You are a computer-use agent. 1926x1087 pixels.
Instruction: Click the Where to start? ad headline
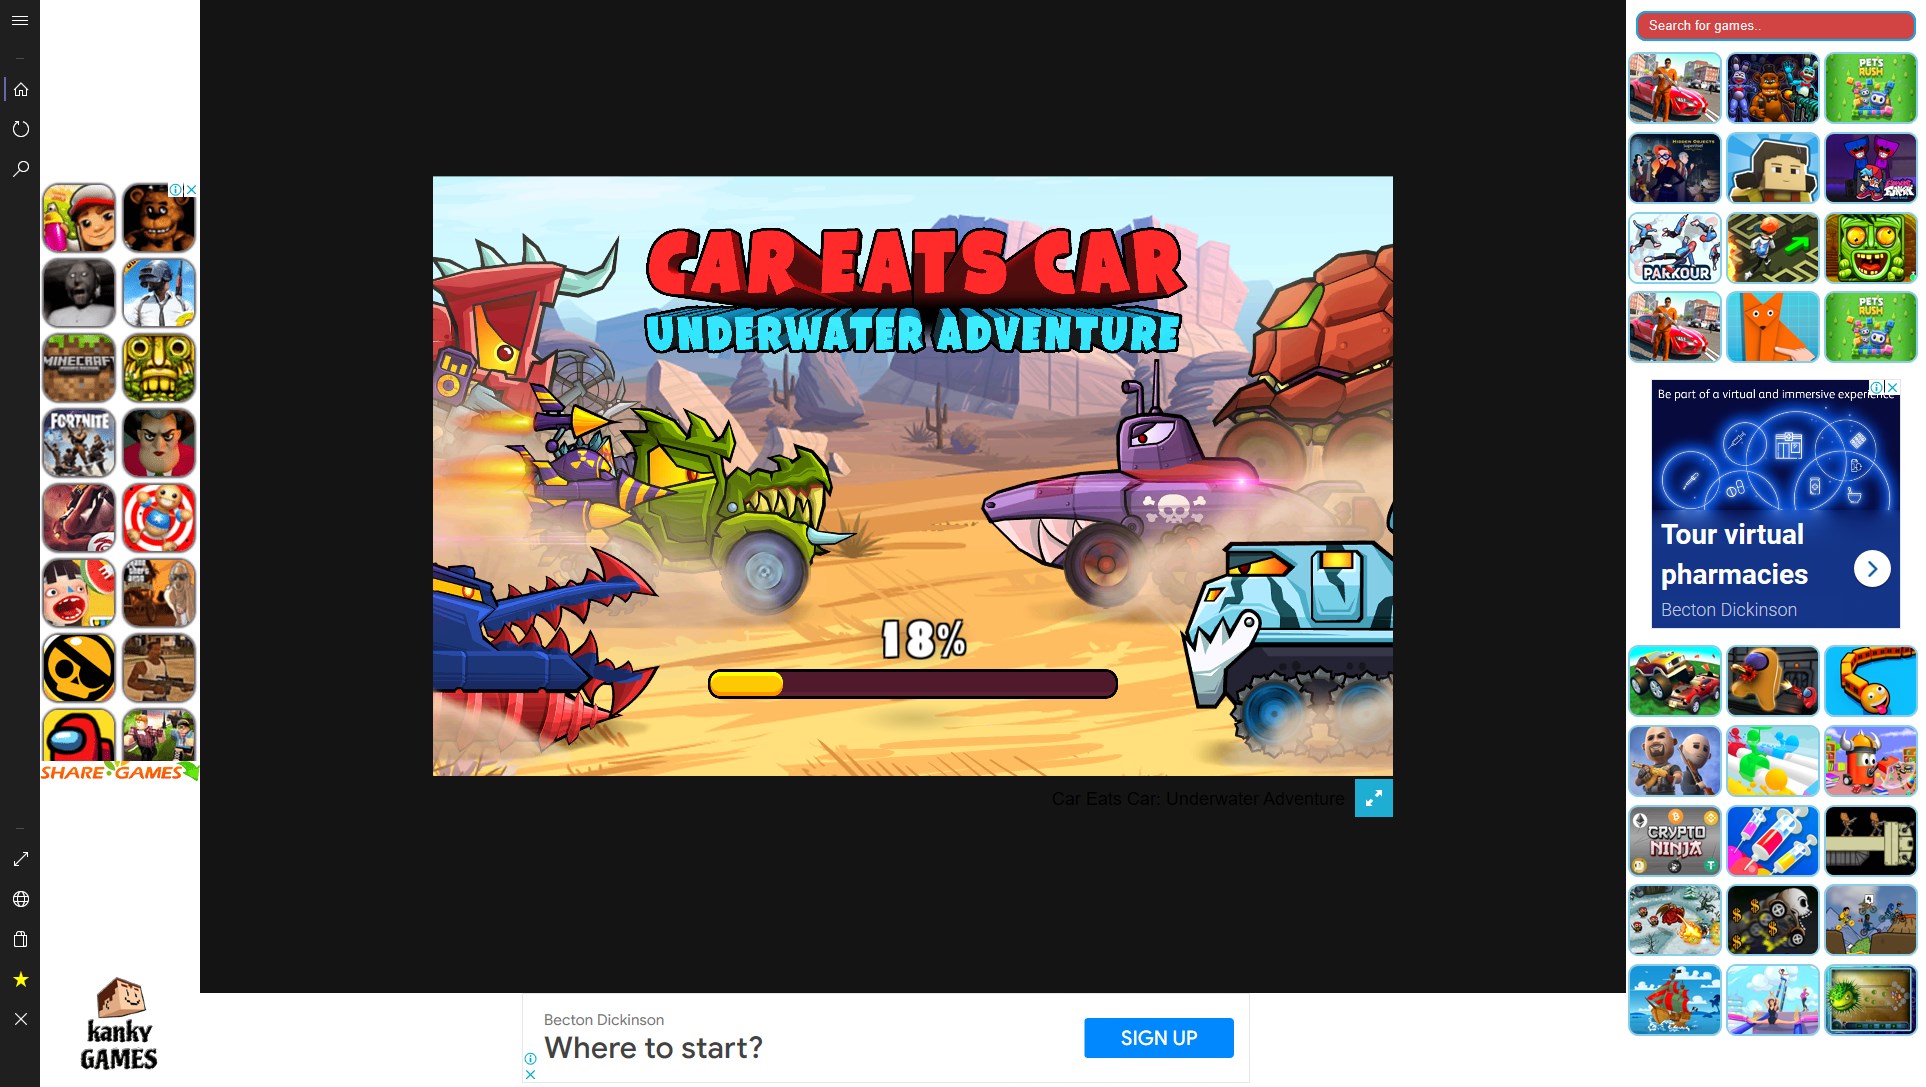(x=653, y=1048)
